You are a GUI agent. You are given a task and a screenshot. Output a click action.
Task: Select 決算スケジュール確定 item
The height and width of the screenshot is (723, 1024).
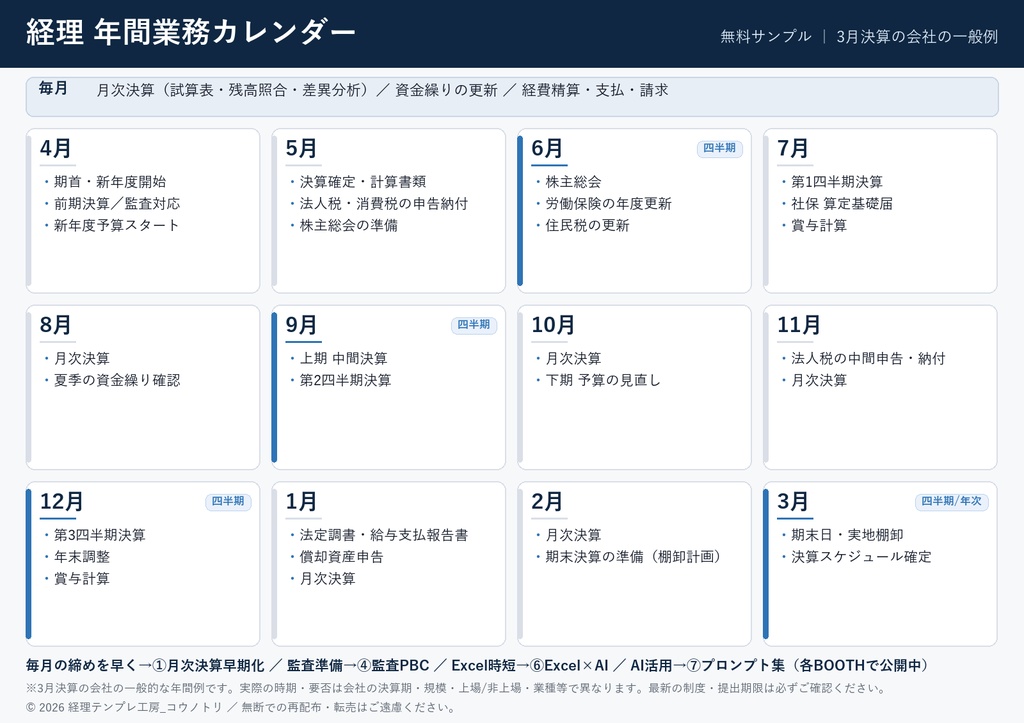[861, 556]
